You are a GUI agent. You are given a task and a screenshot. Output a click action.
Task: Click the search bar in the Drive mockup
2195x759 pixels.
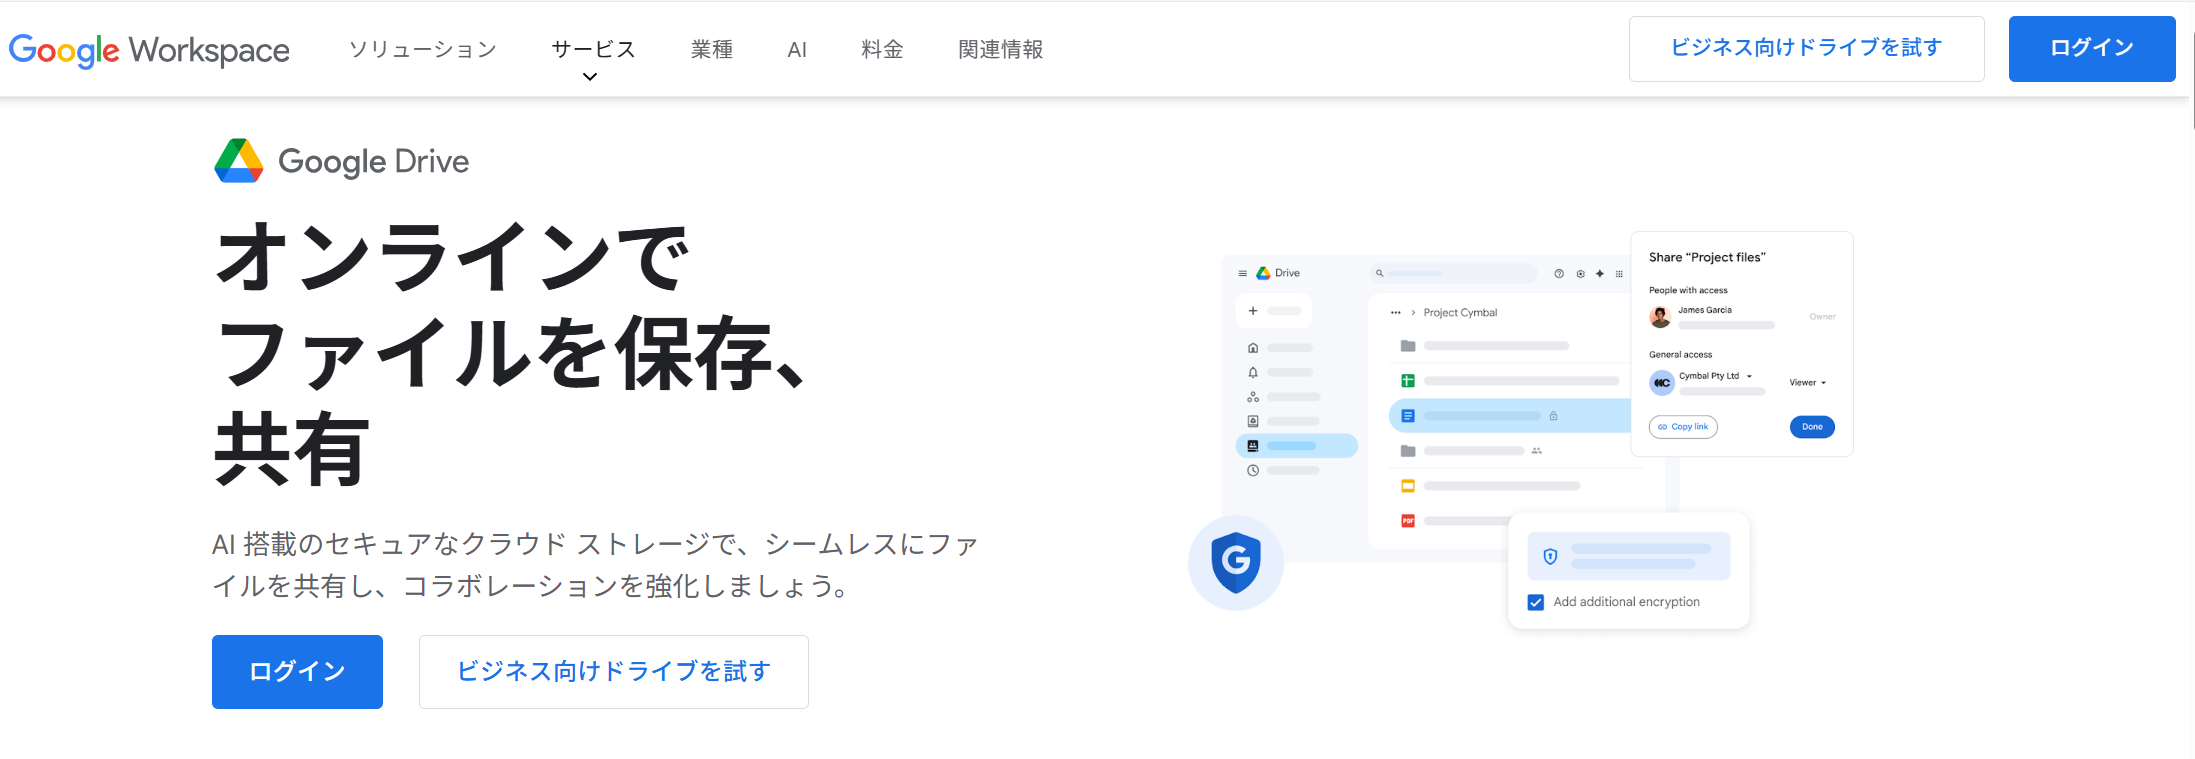(x=1453, y=273)
